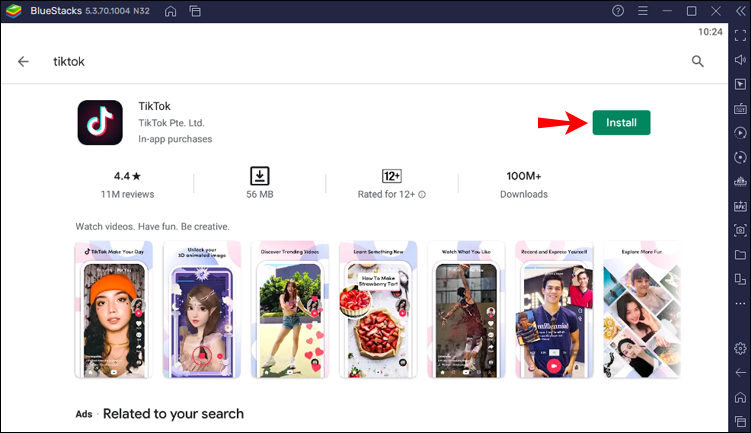Click the icon above the APK sidebar icon
The width and height of the screenshot is (751, 433).
tap(740, 182)
